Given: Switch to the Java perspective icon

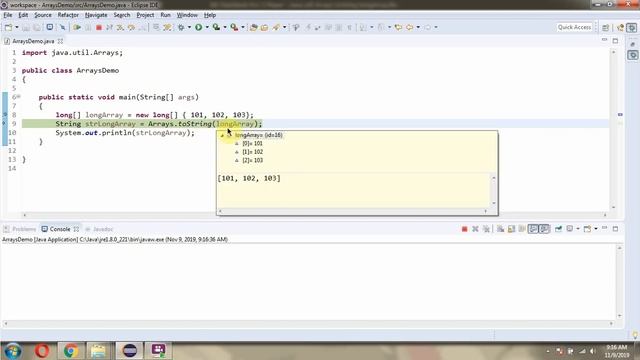Looking at the screenshot, I should 620,27.
